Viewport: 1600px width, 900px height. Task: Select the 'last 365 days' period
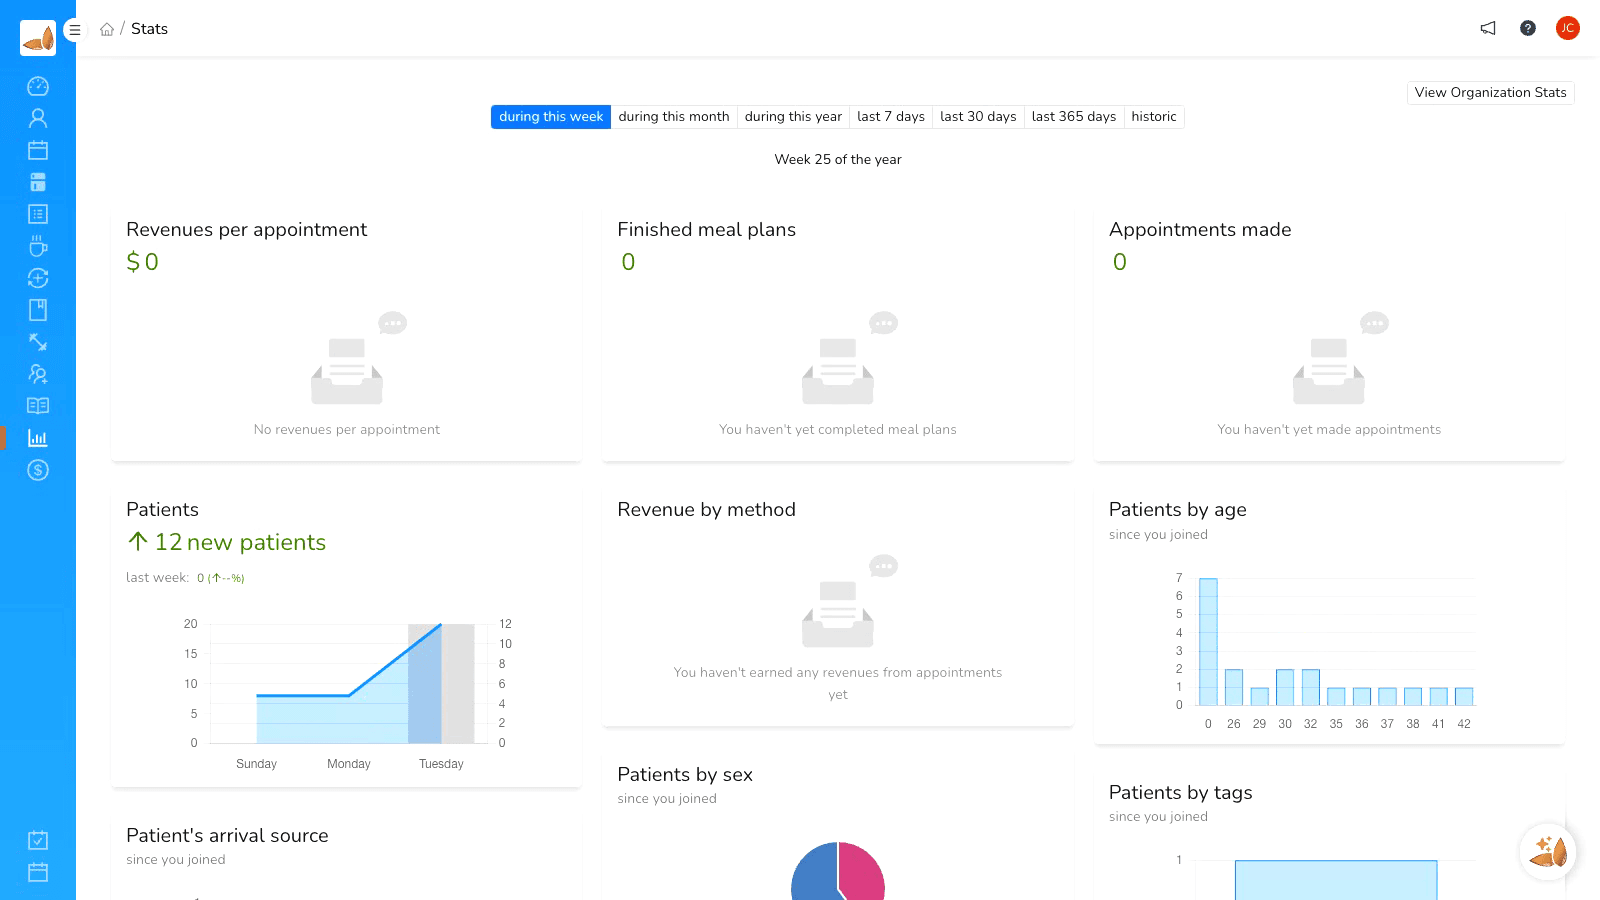(1074, 117)
